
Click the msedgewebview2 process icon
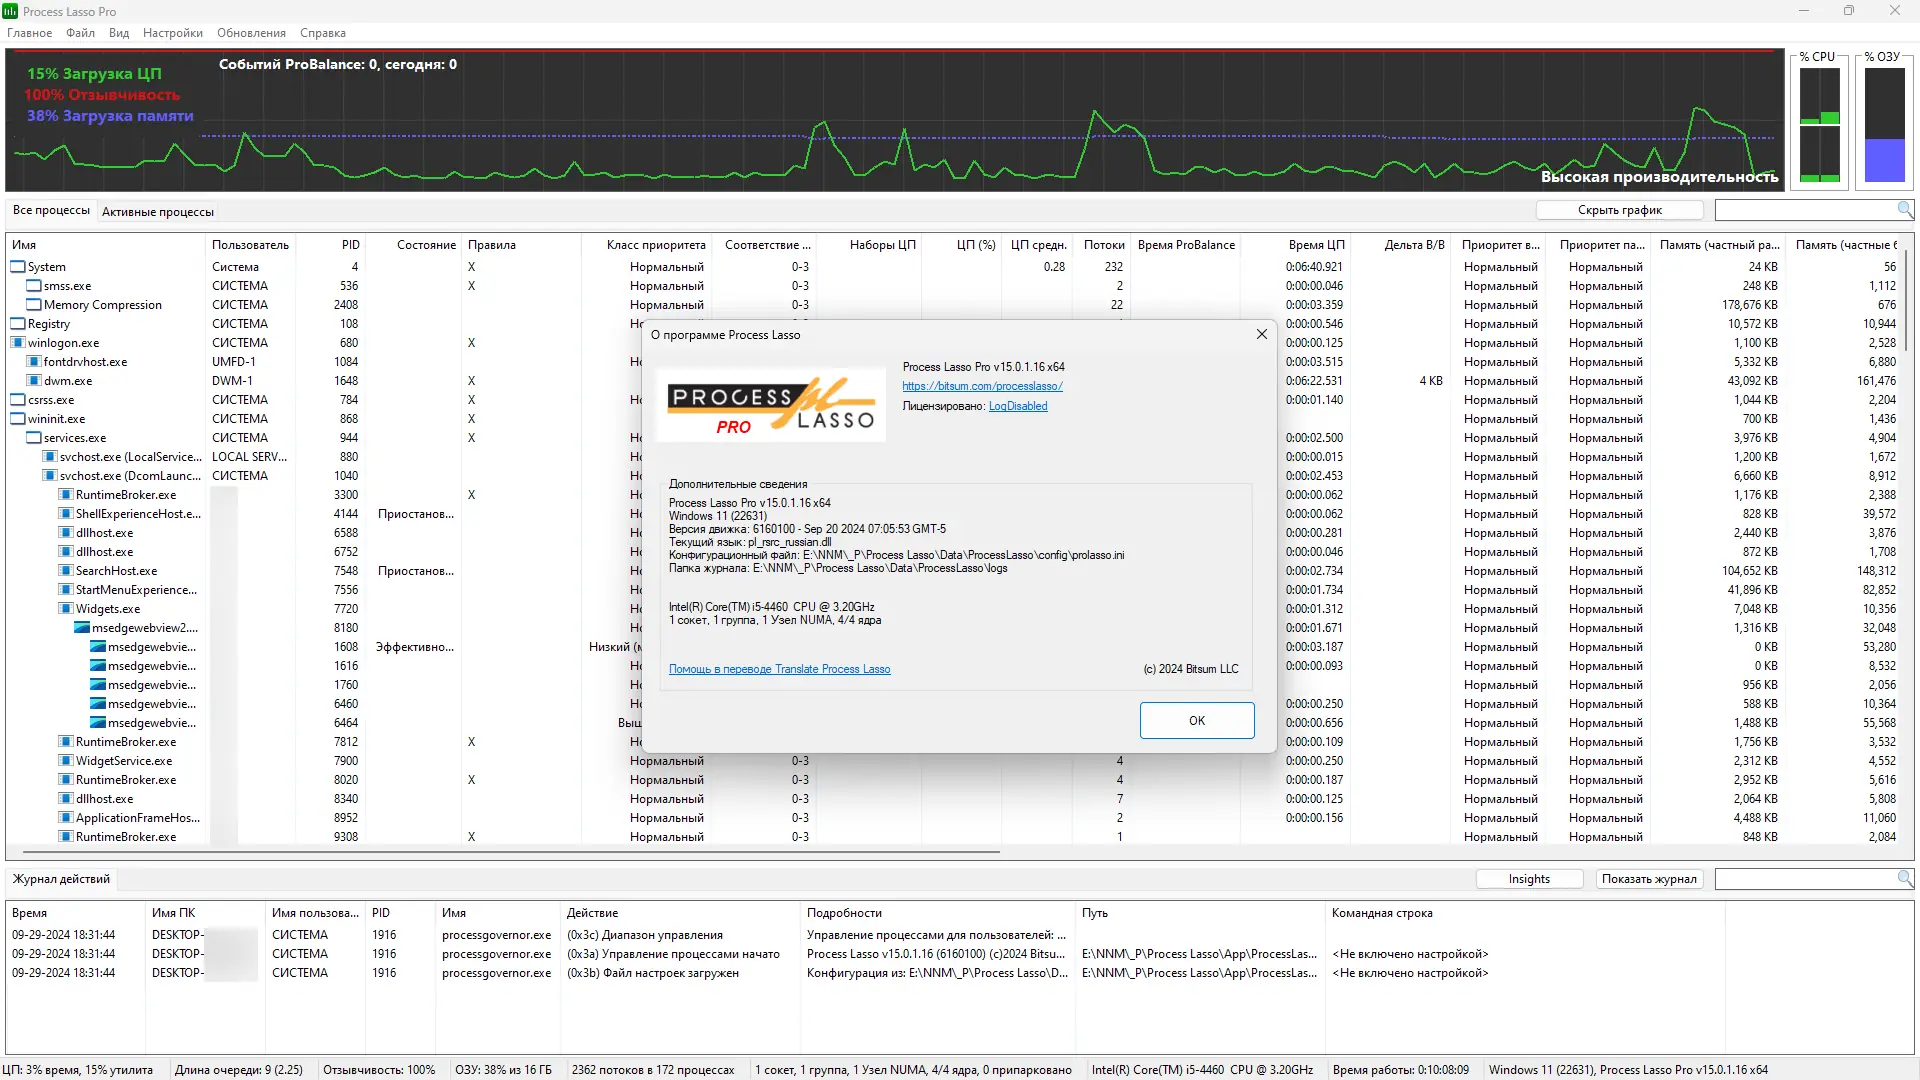tap(82, 628)
